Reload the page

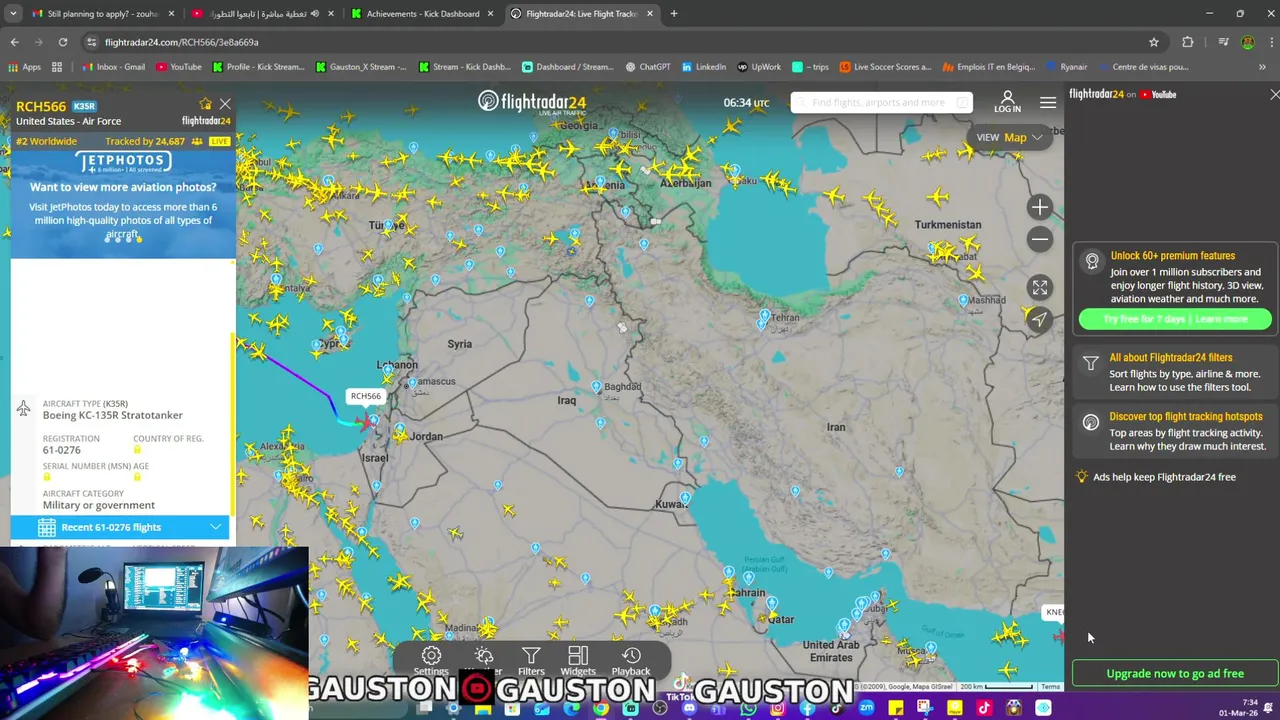pos(62,42)
